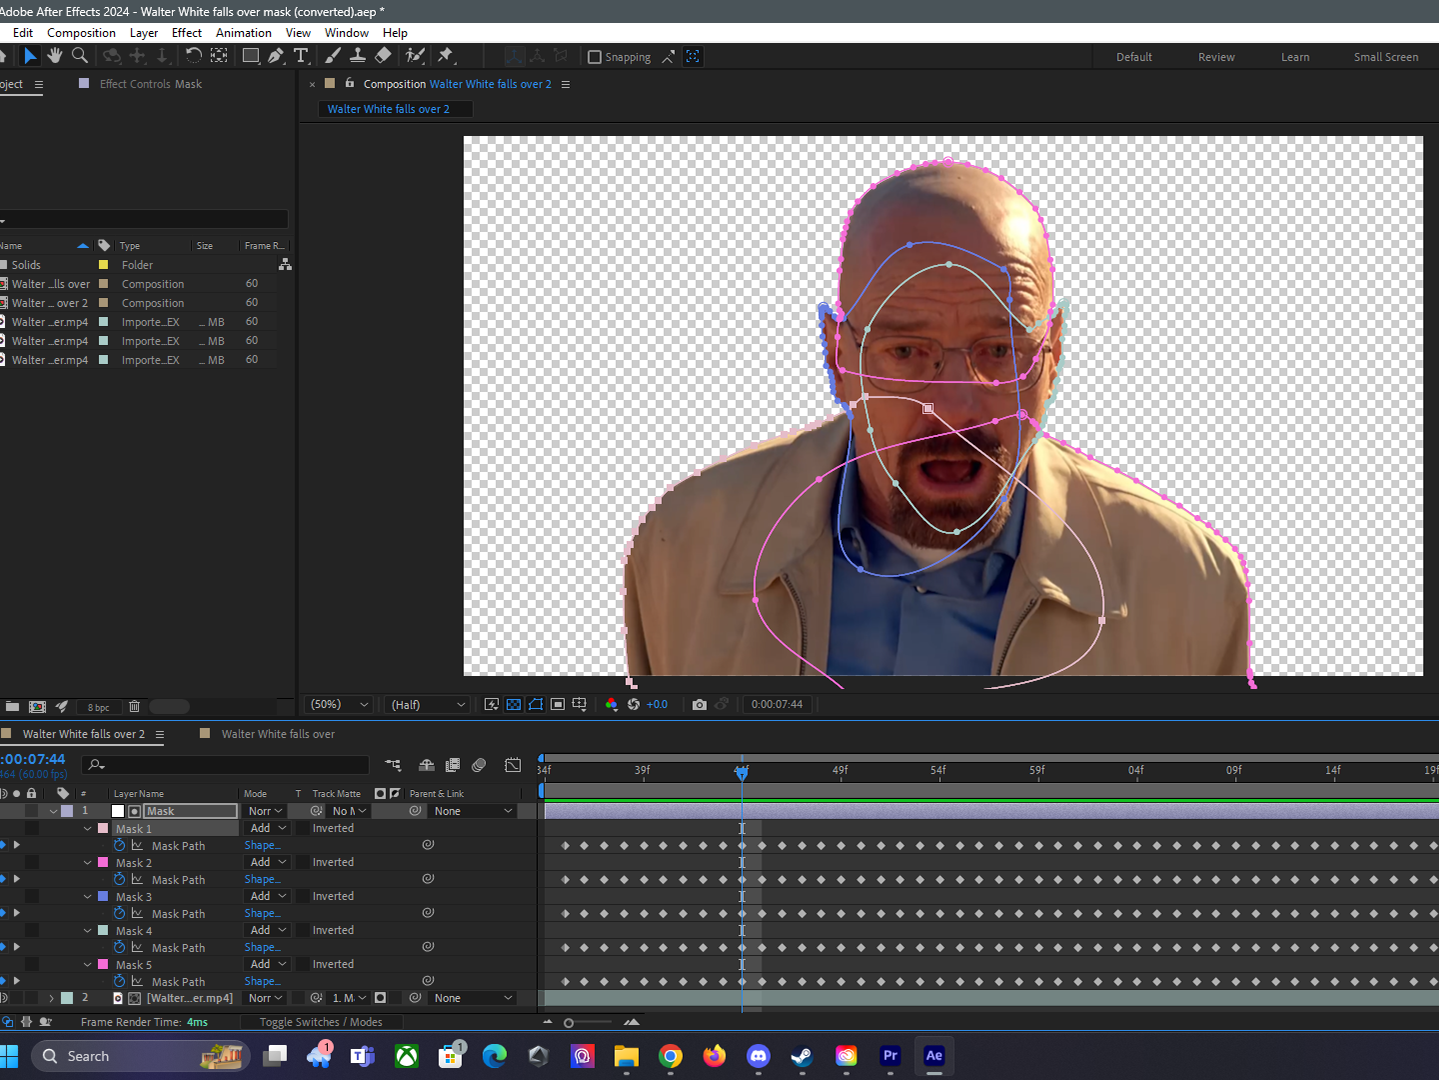Select the Clone Stamp tool
This screenshot has height=1080, width=1439.
357,56
